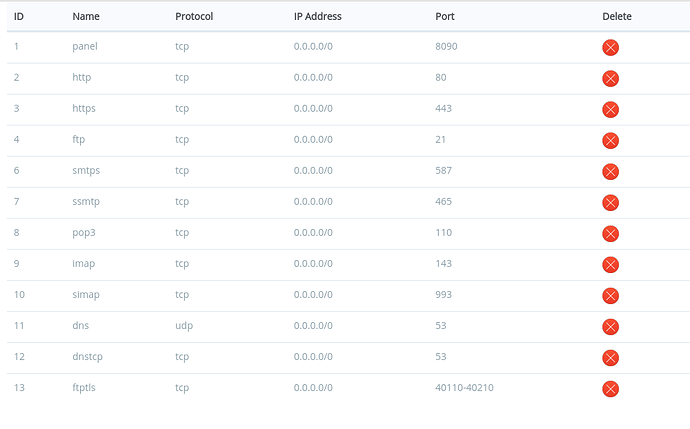This screenshot has width=690, height=429.
Task: Remove the simap rule on port 993
Action: click(610, 296)
